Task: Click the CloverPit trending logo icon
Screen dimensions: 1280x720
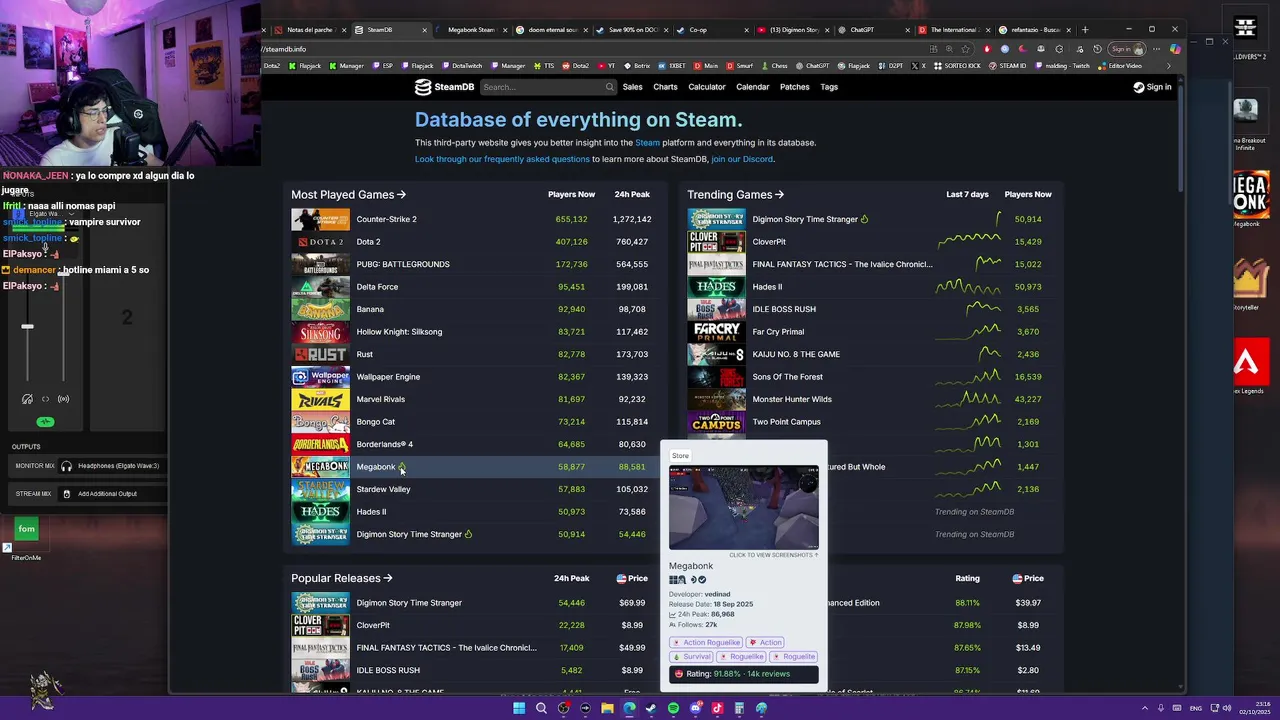Action: [x=716, y=242]
